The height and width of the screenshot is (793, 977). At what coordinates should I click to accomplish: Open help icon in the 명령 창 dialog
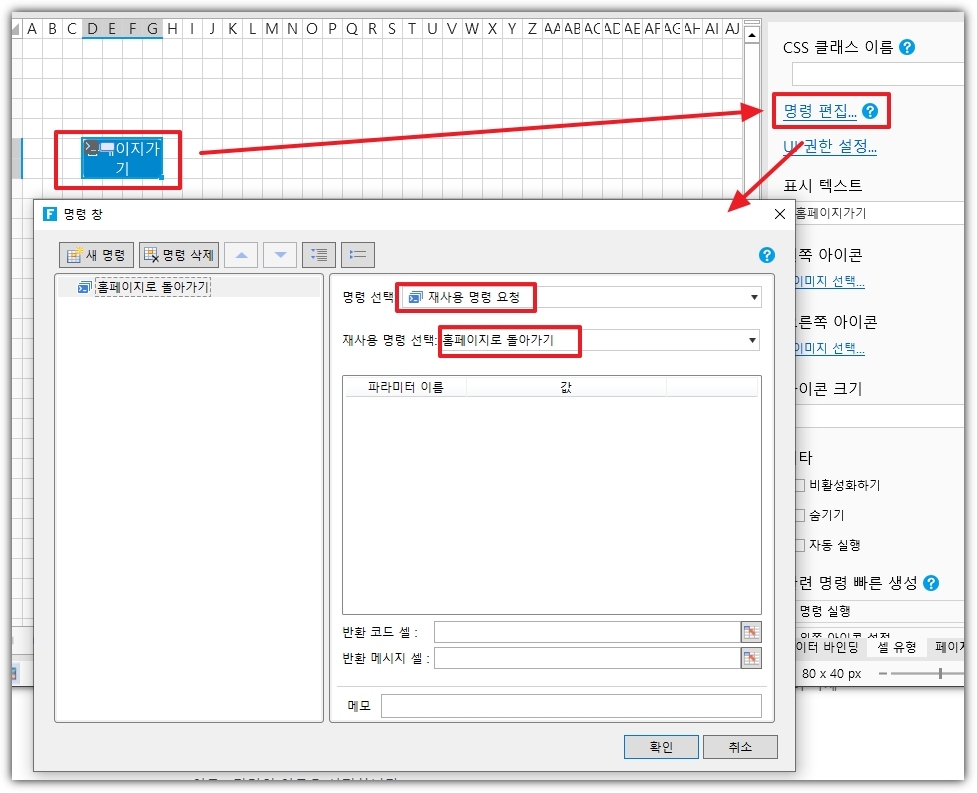pos(767,255)
